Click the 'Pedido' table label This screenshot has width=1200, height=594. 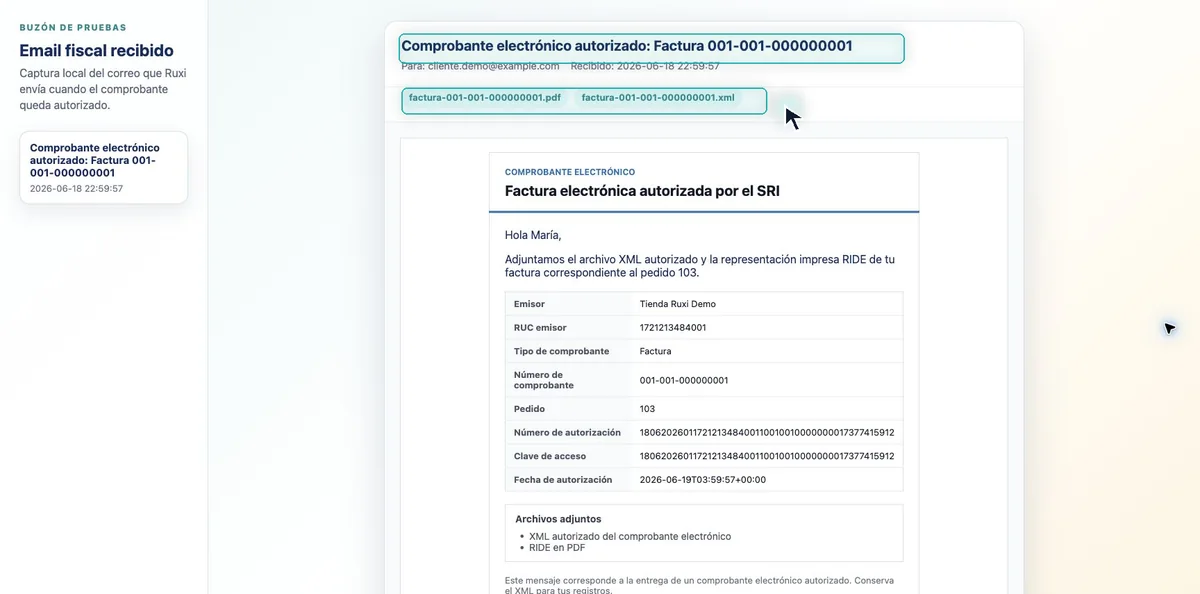point(529,409)
